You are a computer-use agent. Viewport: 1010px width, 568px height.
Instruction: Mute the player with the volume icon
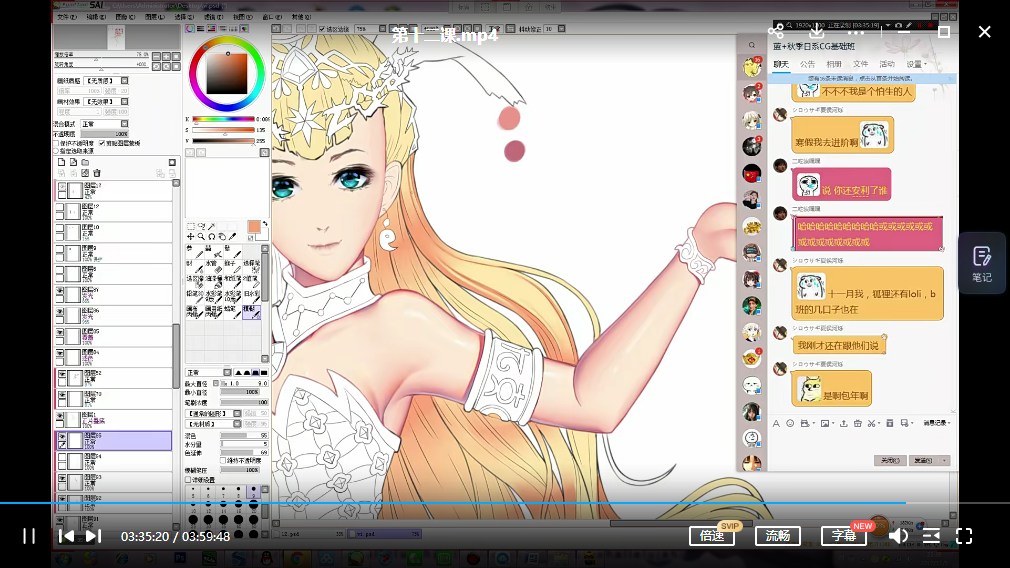[898, 536]
